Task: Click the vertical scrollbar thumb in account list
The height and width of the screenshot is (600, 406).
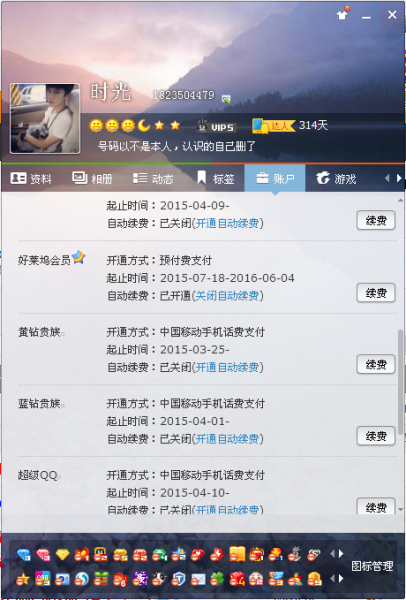Action: tap(401, 382)
